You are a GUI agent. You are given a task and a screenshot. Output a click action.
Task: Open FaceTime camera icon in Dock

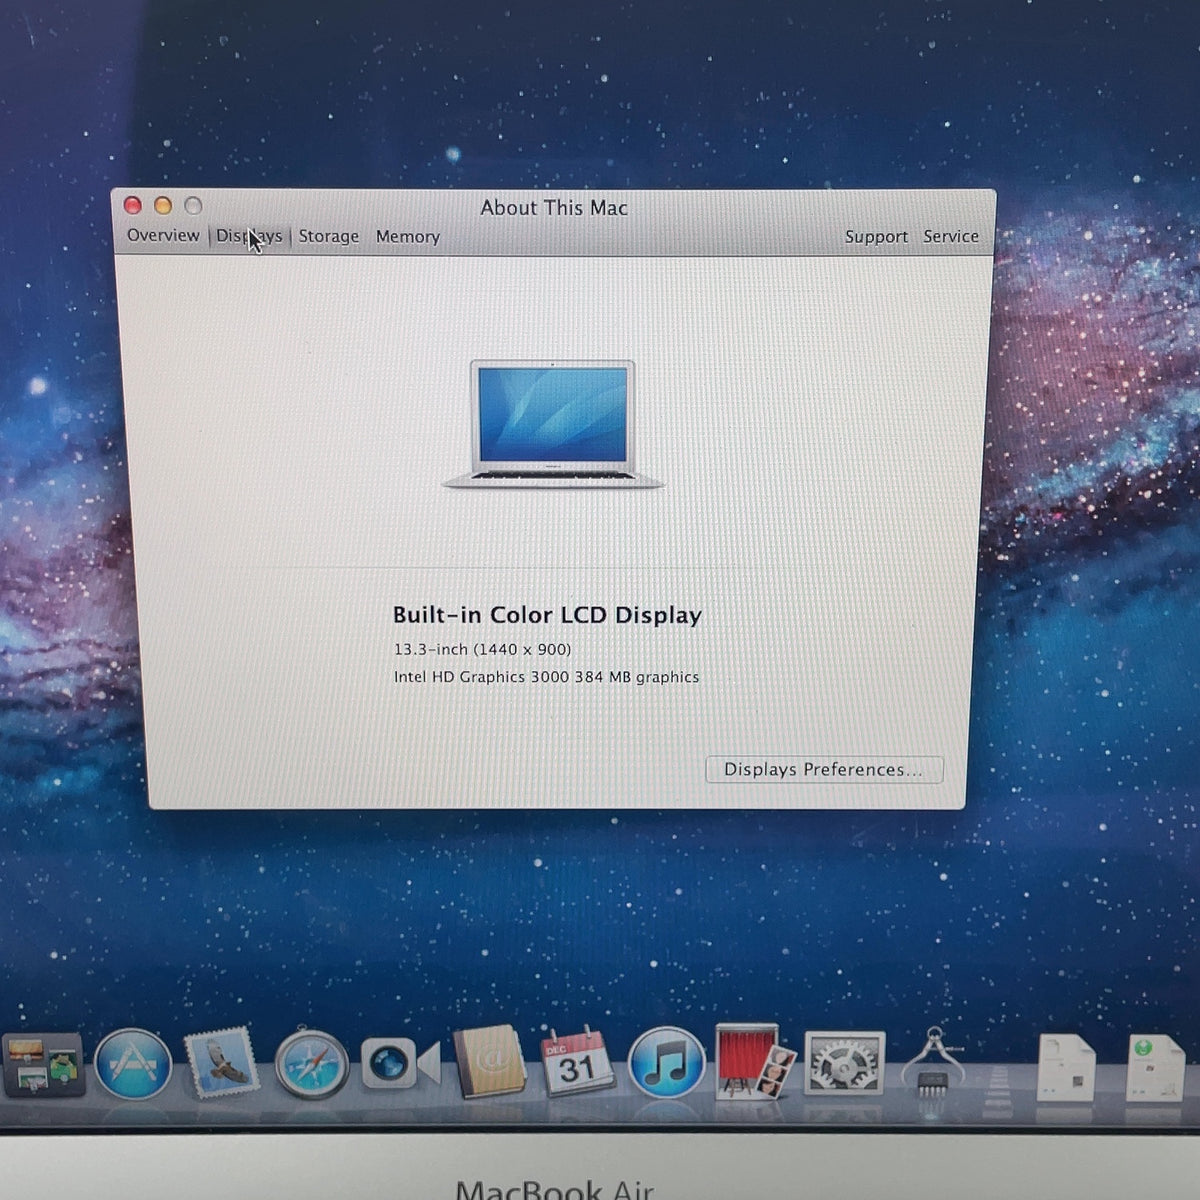point(400,1063)
